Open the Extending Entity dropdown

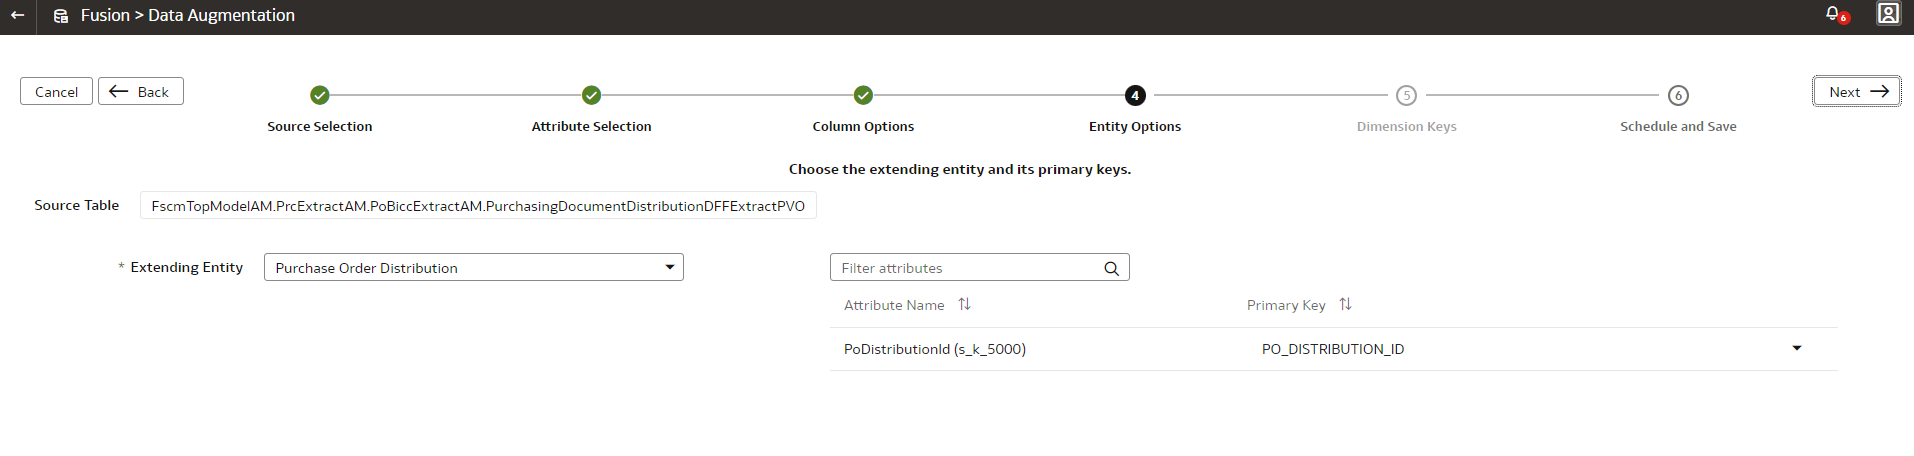click(x=473, y=267)
